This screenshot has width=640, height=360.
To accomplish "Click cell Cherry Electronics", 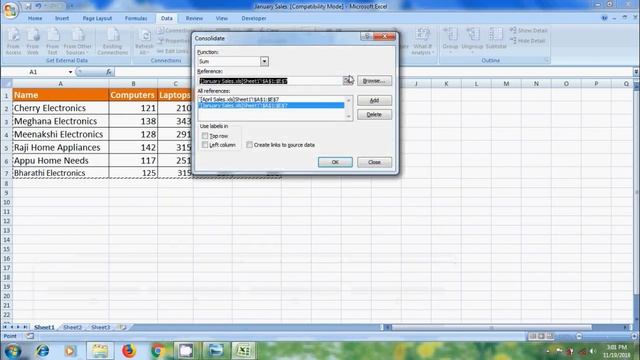I will click(x=60, y=108).
